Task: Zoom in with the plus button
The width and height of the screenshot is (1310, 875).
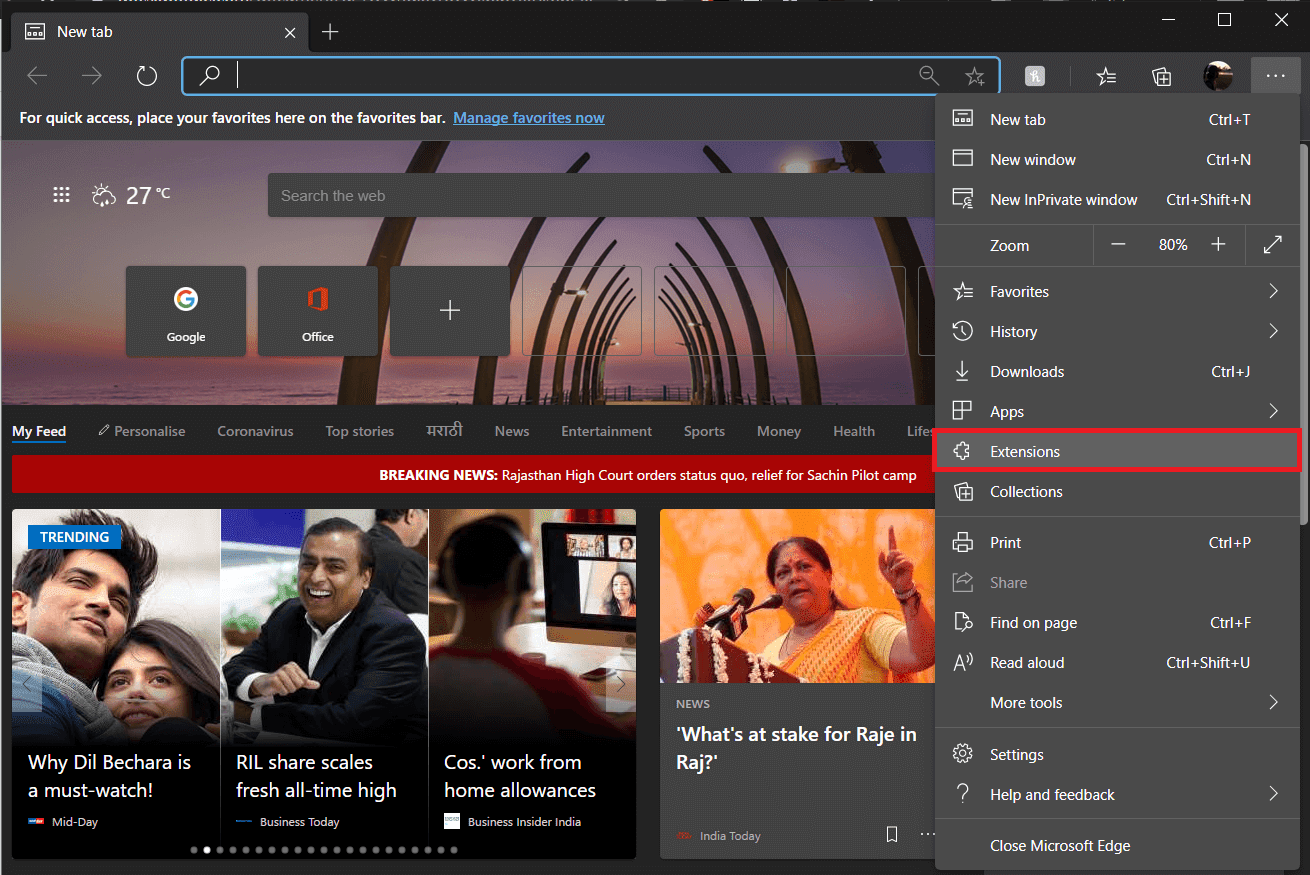Action: (x=1218, y=245)
